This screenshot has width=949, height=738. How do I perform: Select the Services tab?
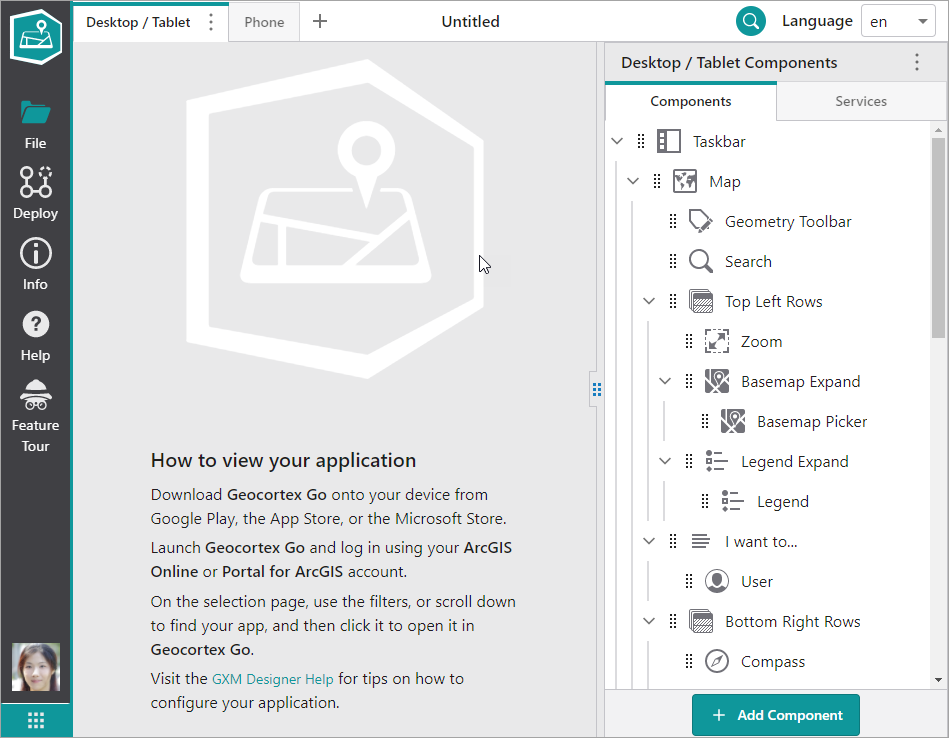tap(861, 101)
